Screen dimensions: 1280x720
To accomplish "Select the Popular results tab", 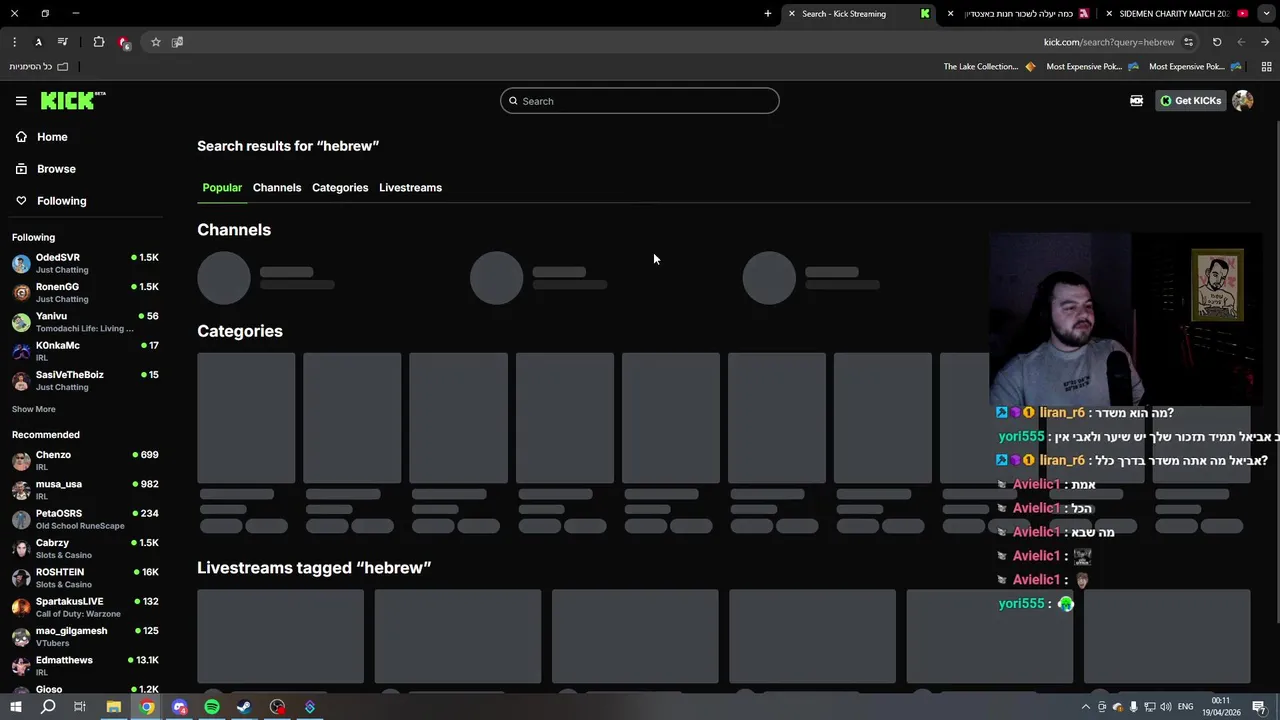I will (222, 188).
